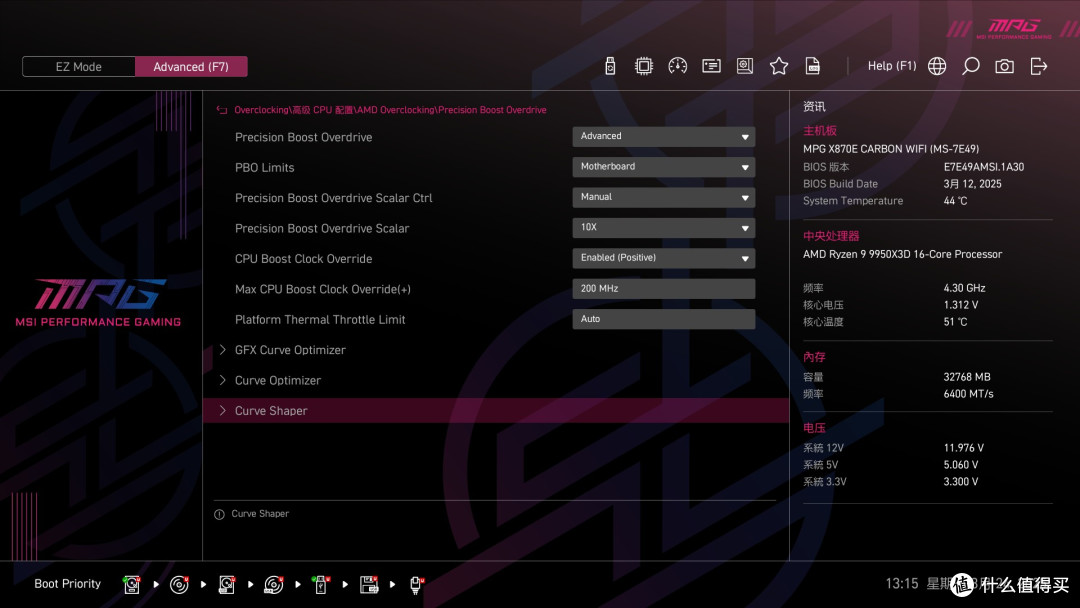The height and width of the screenshot is (608, 1080).
Task: Open the Favorites star icon
Action: click(778, 66)
